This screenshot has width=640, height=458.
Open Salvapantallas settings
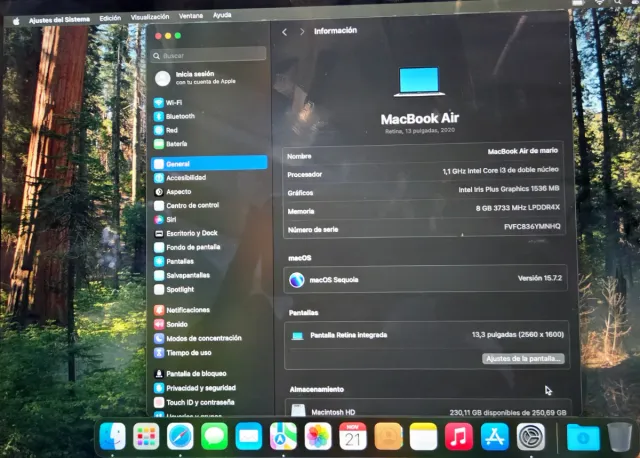point(182,275)
